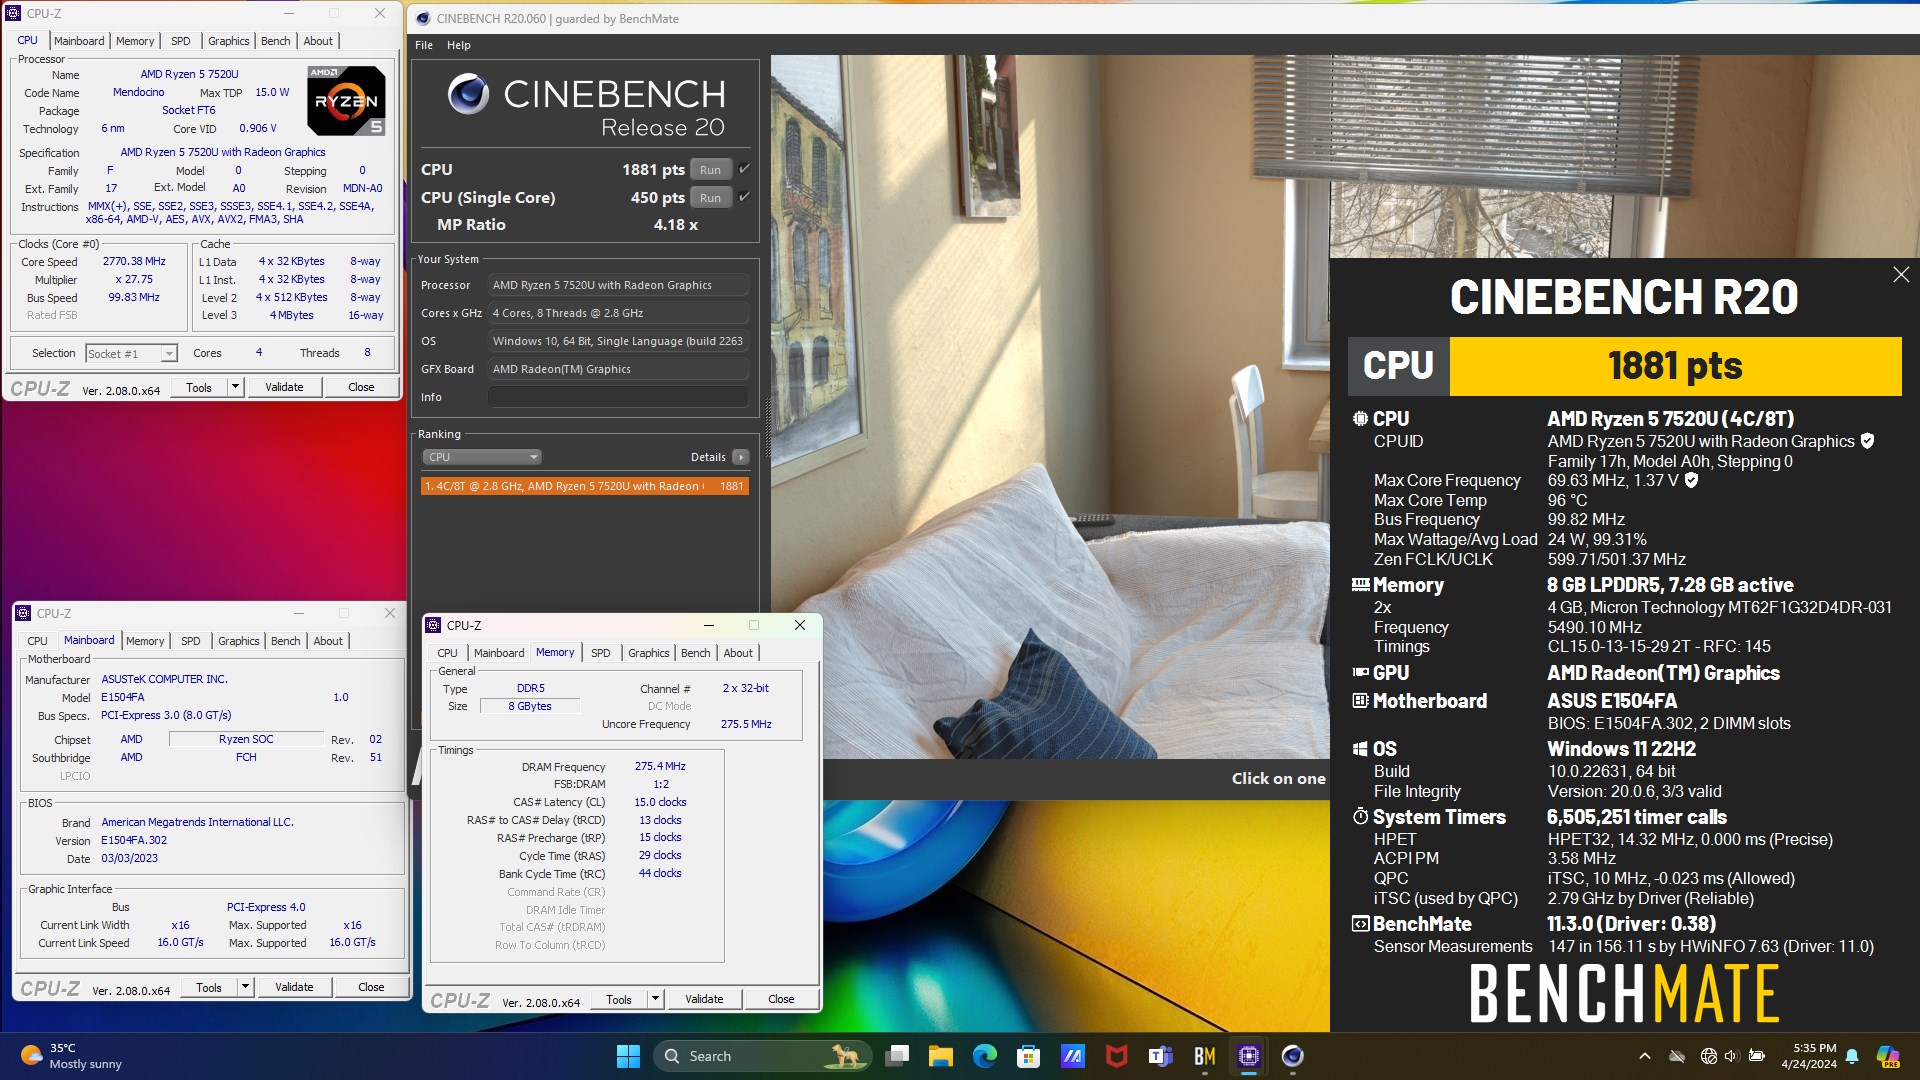Click the verified shield beside Max Core Frequency
1920x1080 pixels.
(x=1691, y=480)
